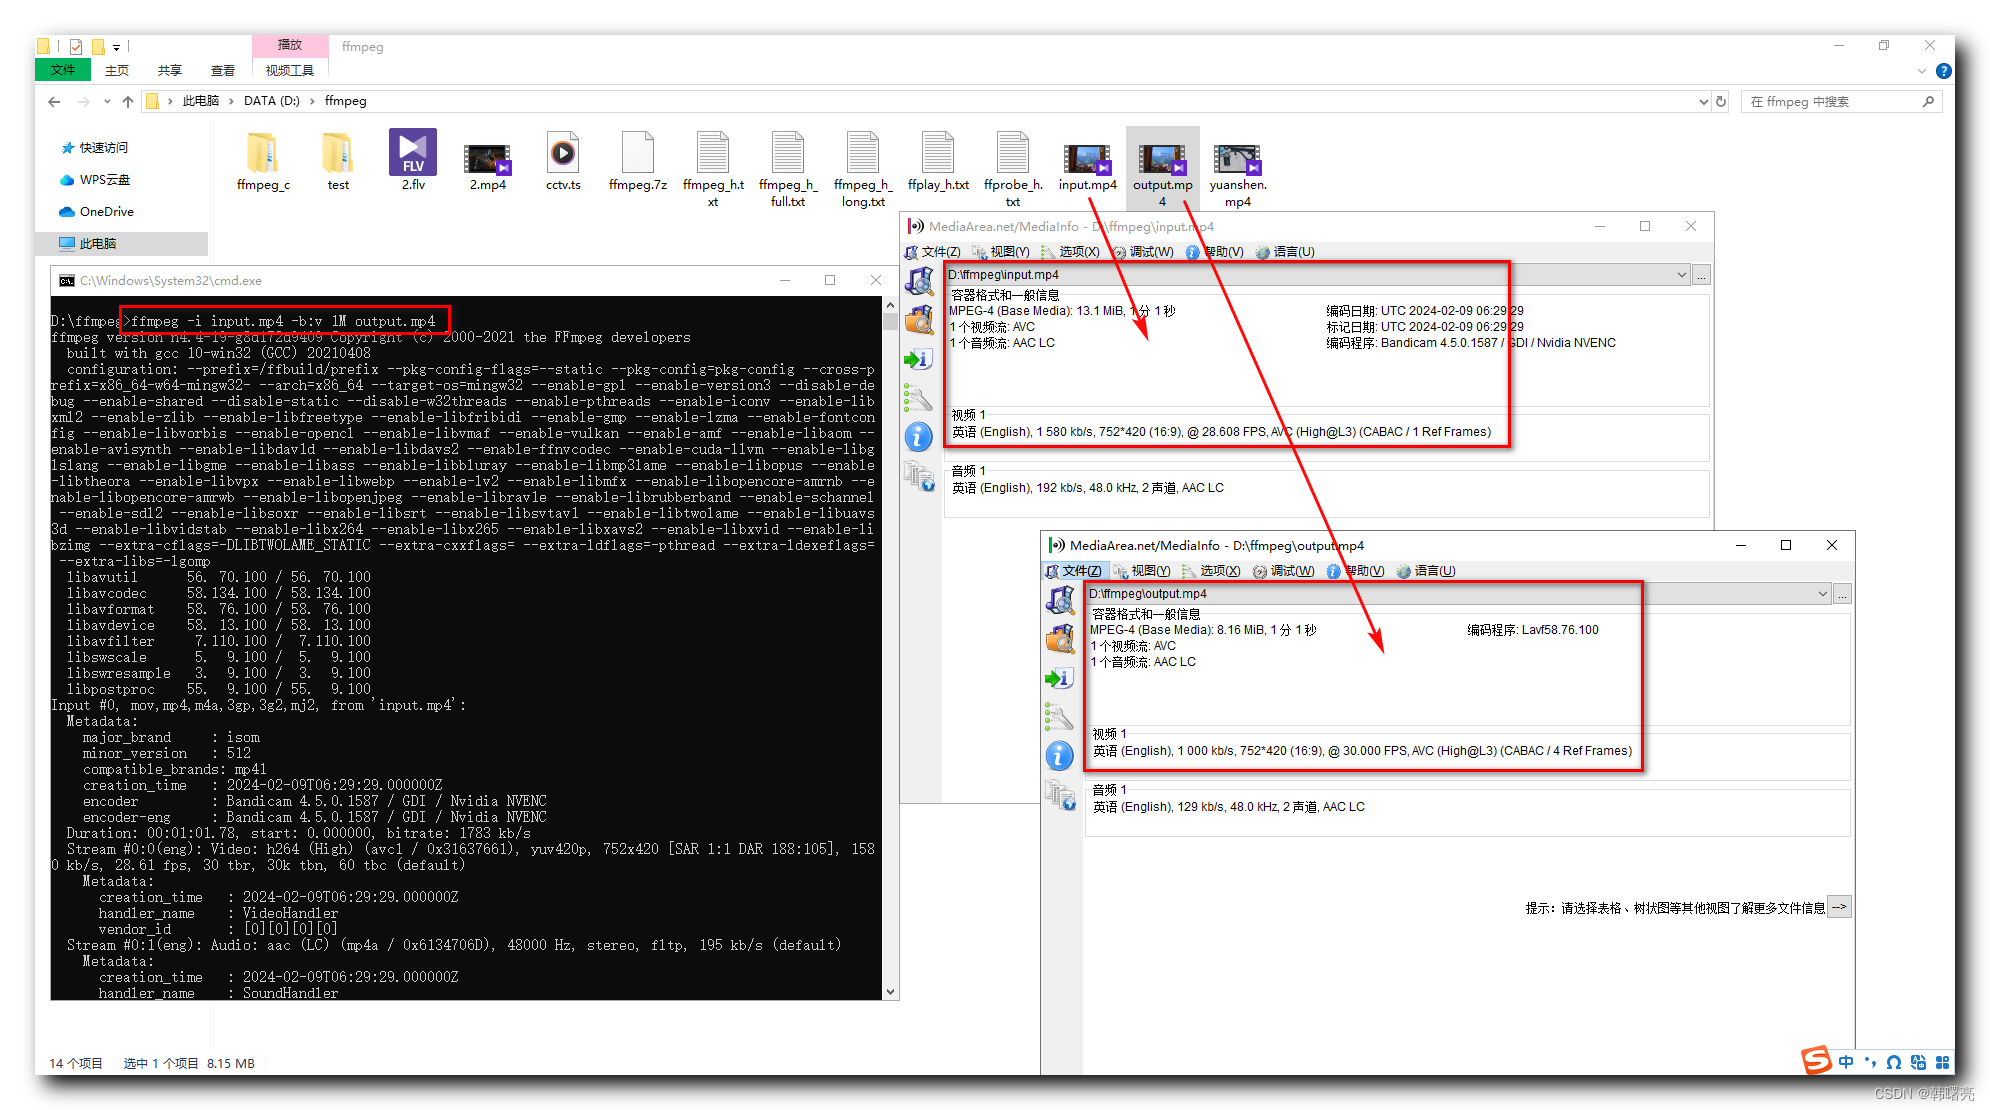Select the input.mp4 video thumbnail
Viewport: 1990px width, 1110px height.
tap(1087, 161)
